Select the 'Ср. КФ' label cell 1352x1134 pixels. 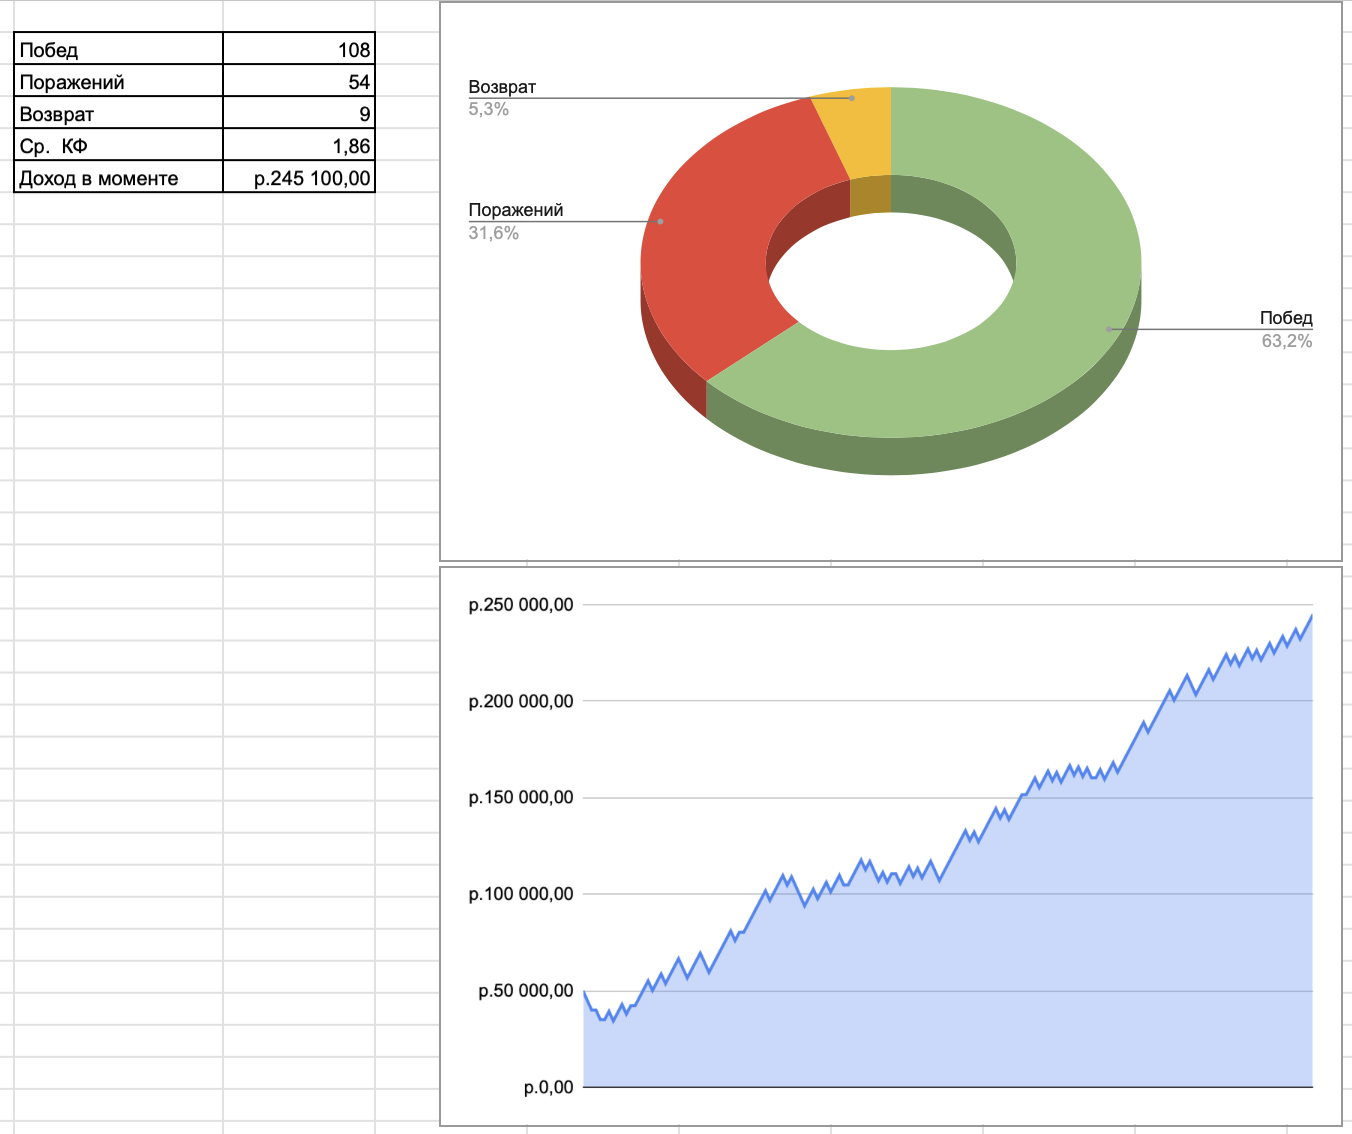point(118,145)
